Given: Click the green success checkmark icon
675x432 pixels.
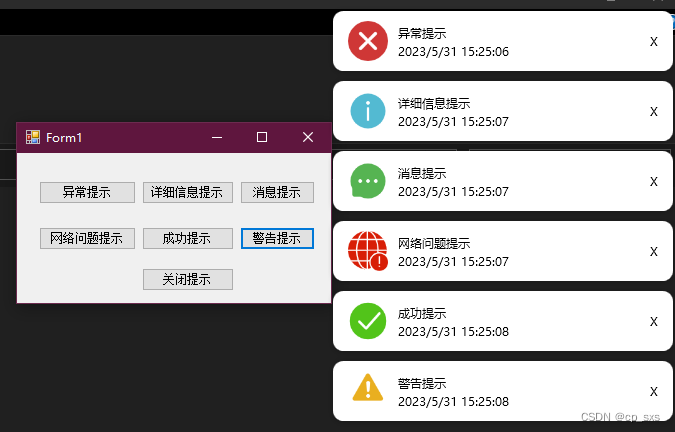Looking at the screenshot, I should [x=368, y=321].
